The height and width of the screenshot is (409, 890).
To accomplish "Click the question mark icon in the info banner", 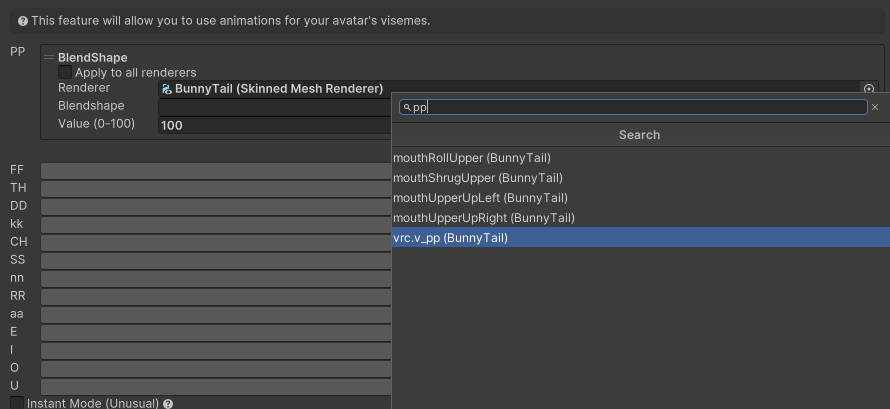I will [x=22, y=21].
